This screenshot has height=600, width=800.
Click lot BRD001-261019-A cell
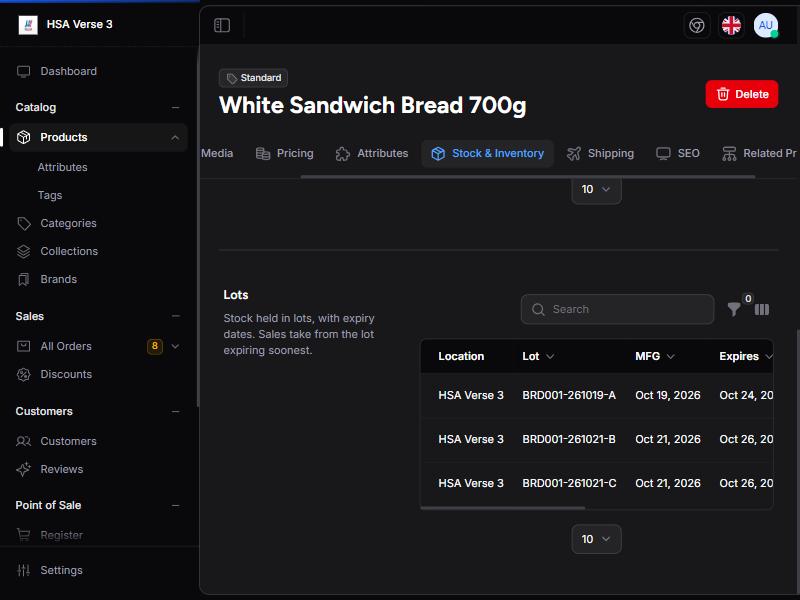569,395
